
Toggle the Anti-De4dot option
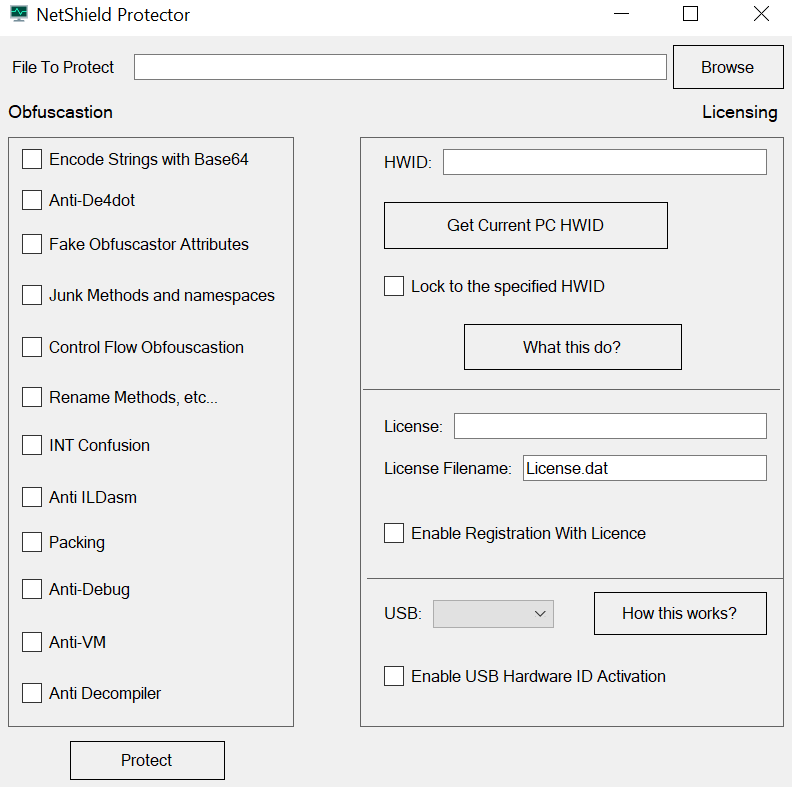click(x=32, y=200)
